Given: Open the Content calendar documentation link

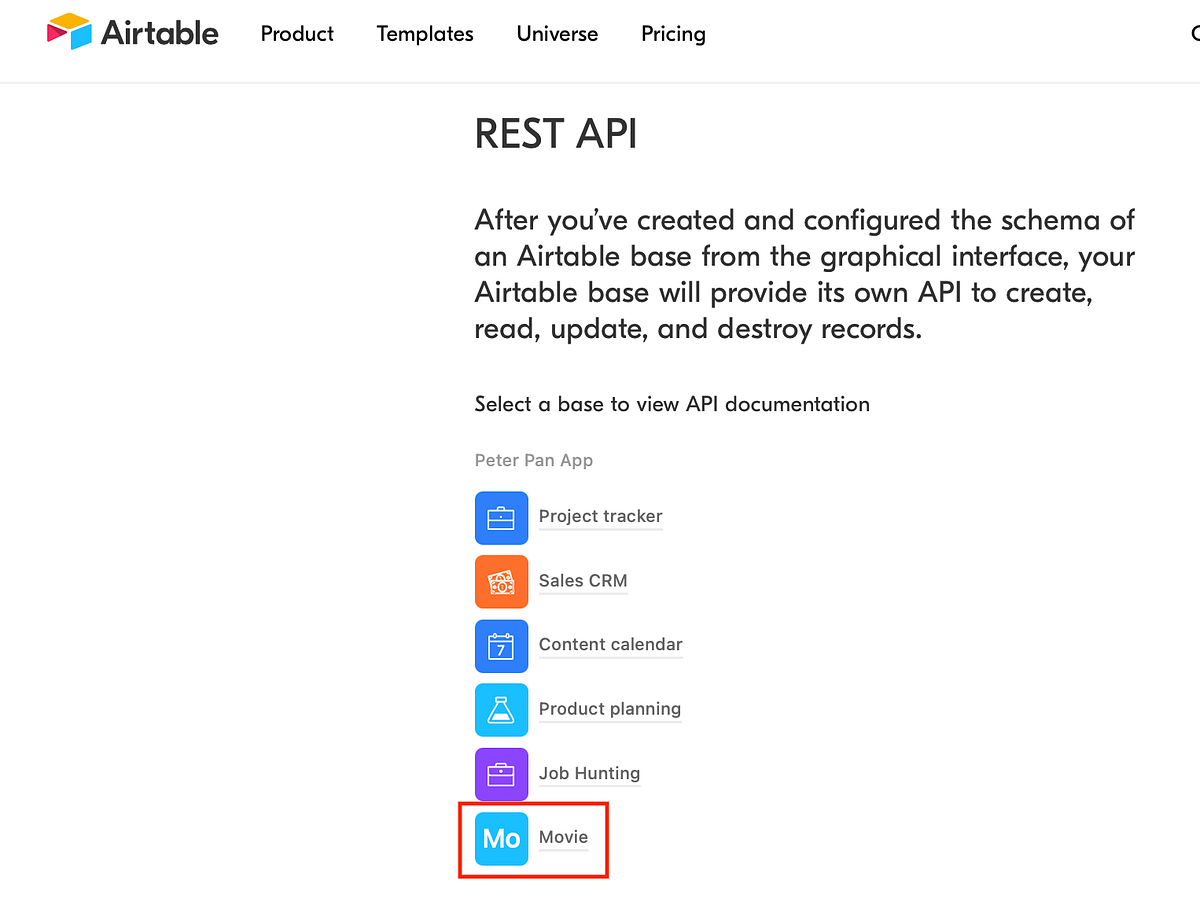Looking at the screenshot, I should 610,645.
